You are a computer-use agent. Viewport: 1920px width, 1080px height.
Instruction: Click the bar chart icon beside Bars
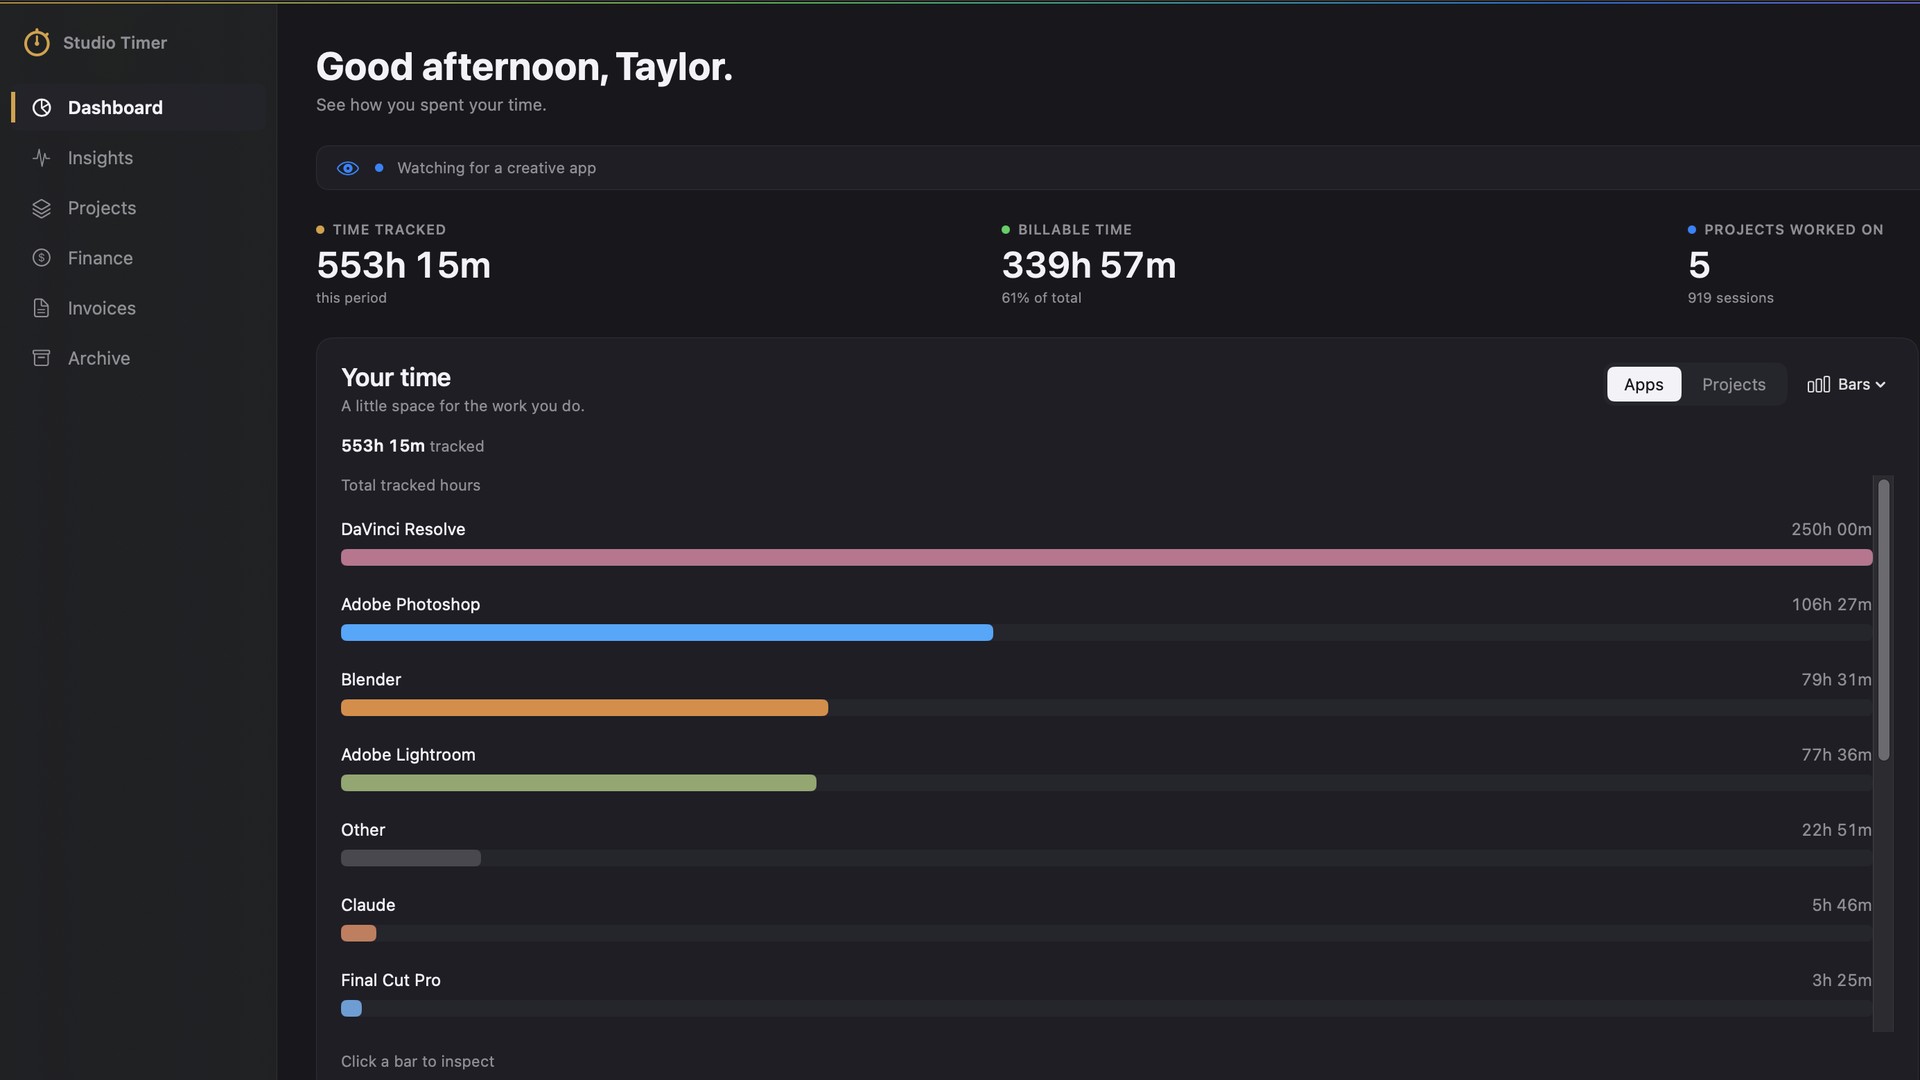1819,385
